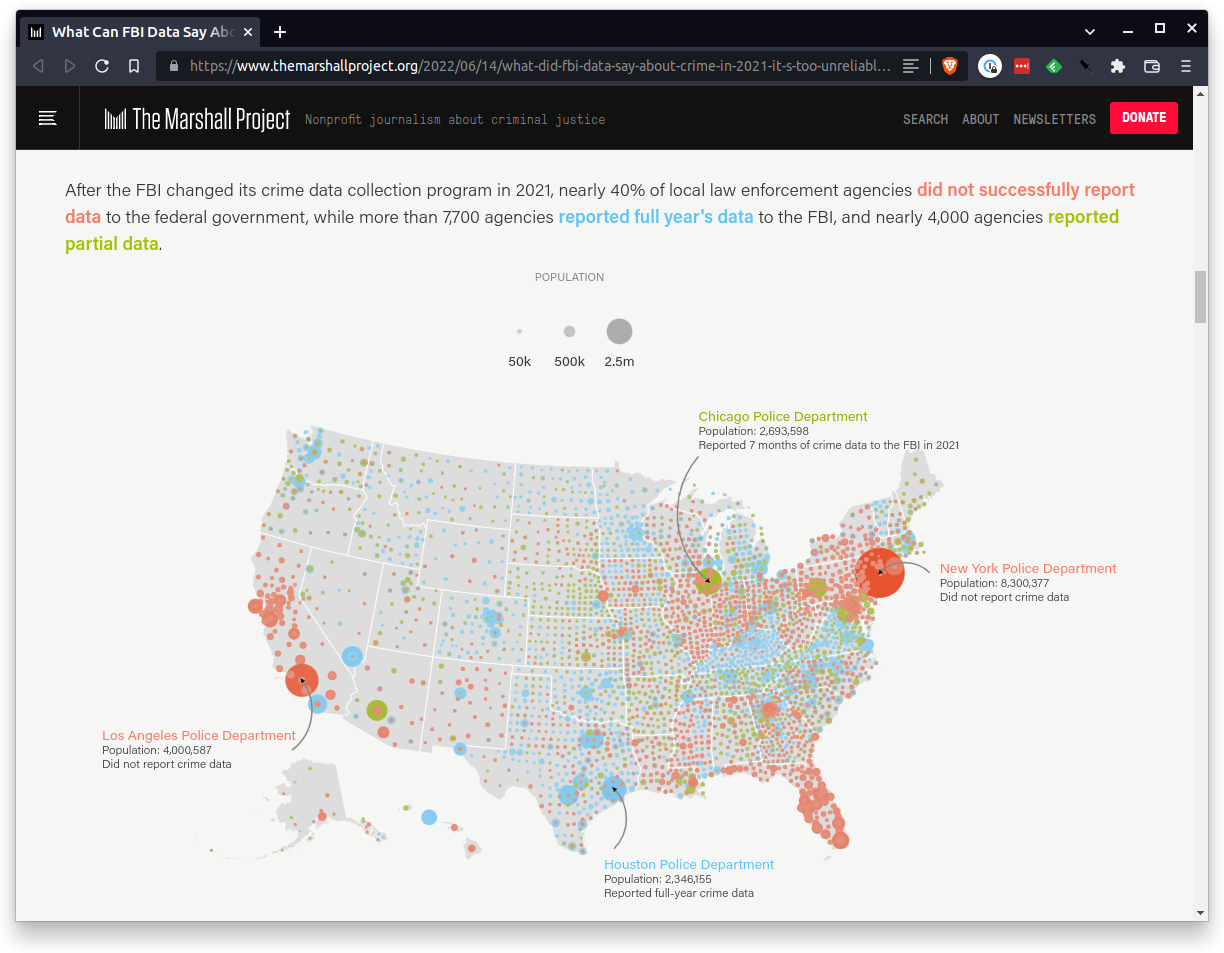Screen dimensions: 1224x953
Task: Click the 'Chicago Police Department' label
Action: pos(783,416)
